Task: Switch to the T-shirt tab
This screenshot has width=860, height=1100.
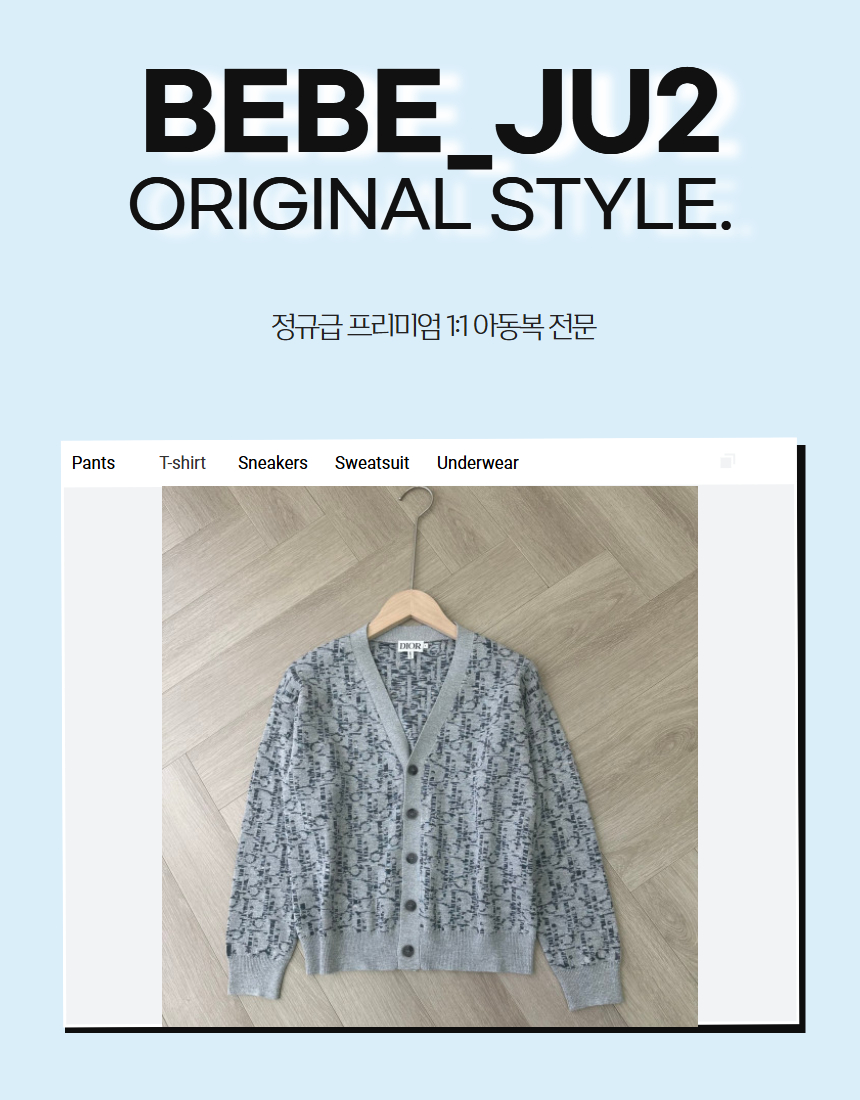Action: 182,463
